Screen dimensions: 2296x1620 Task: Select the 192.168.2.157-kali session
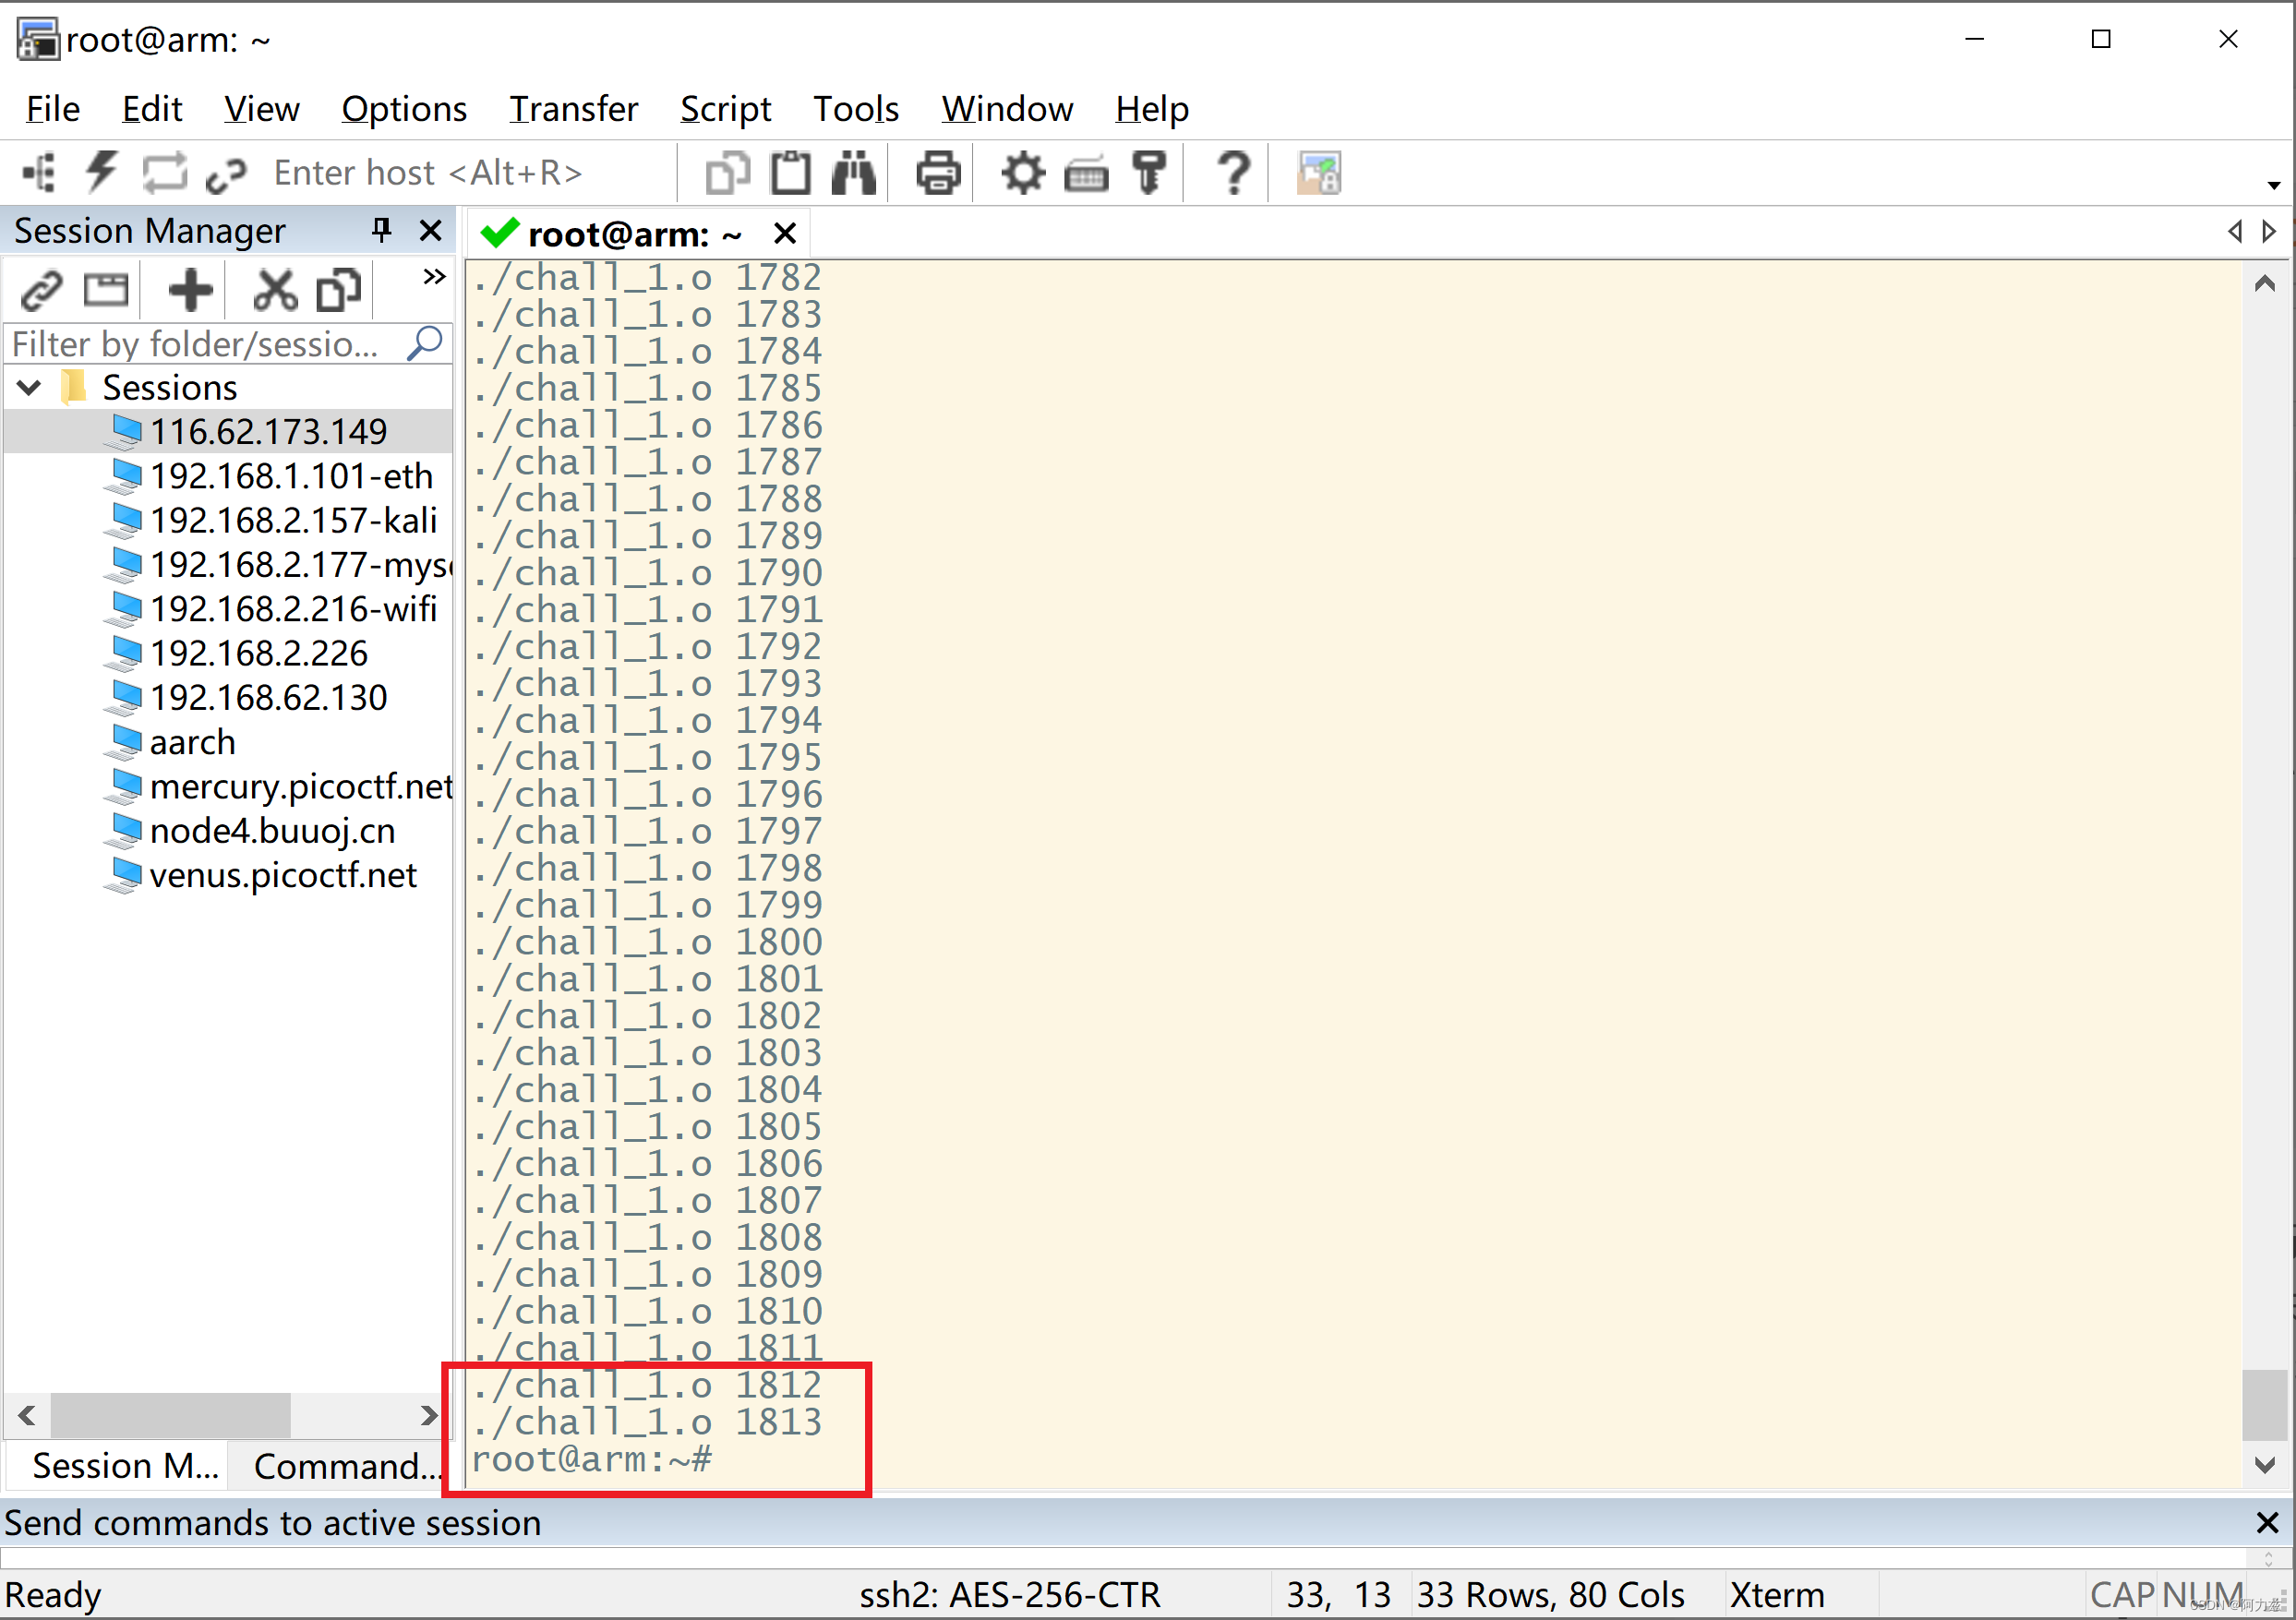[292, 520]
